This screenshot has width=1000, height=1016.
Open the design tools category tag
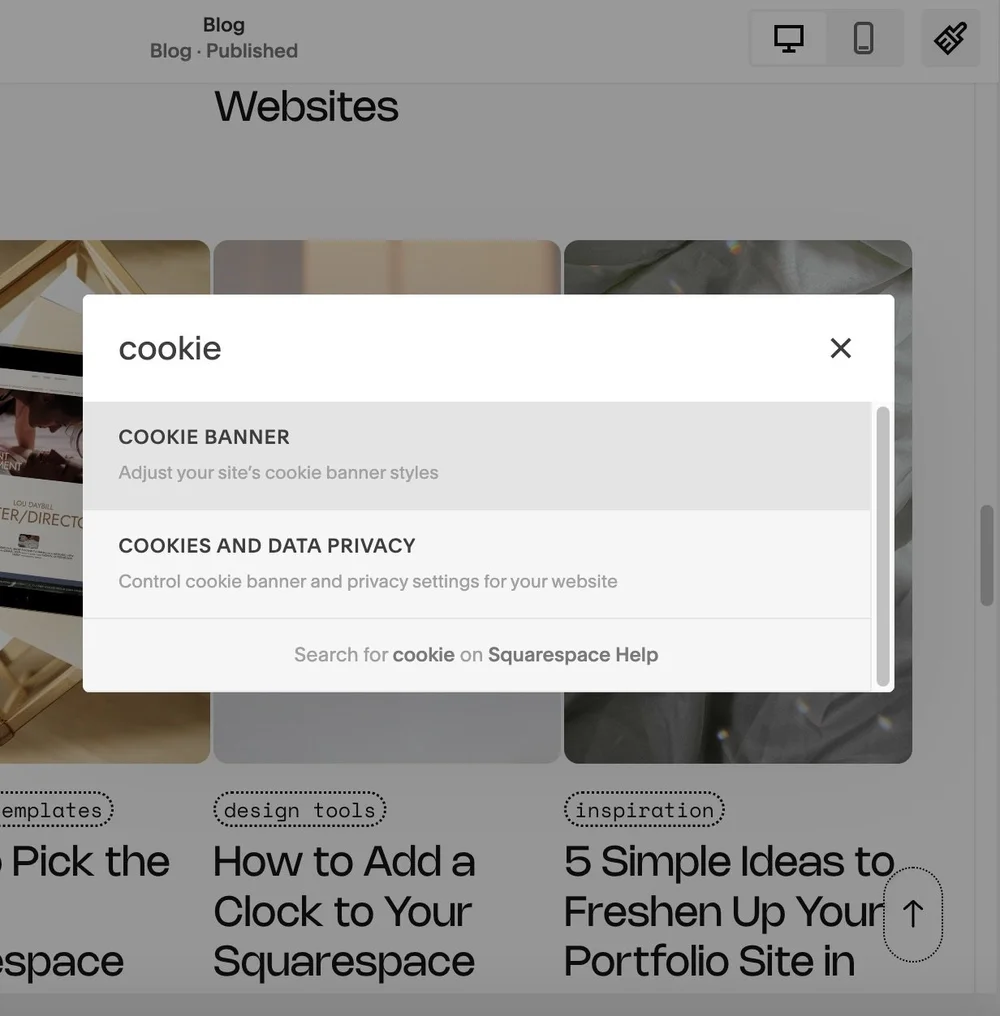(299, 809)
